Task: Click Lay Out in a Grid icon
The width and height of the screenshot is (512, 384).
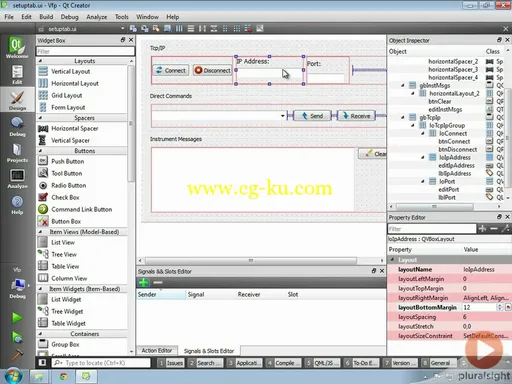Action: point(237,29)
